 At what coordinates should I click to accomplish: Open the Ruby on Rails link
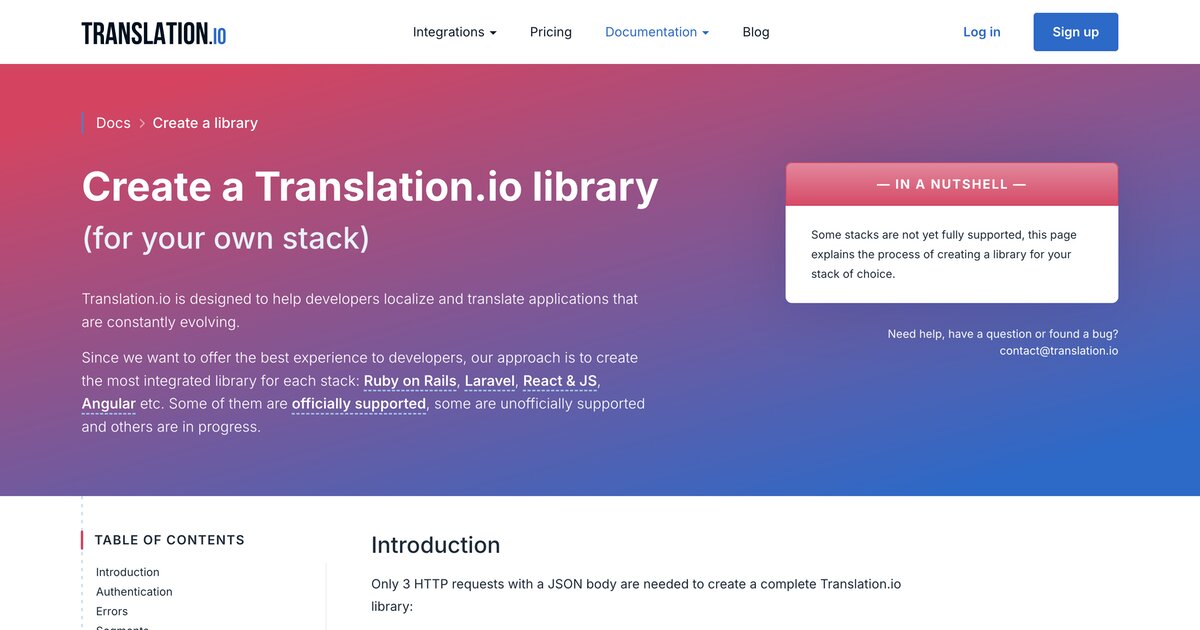(410, 380)
